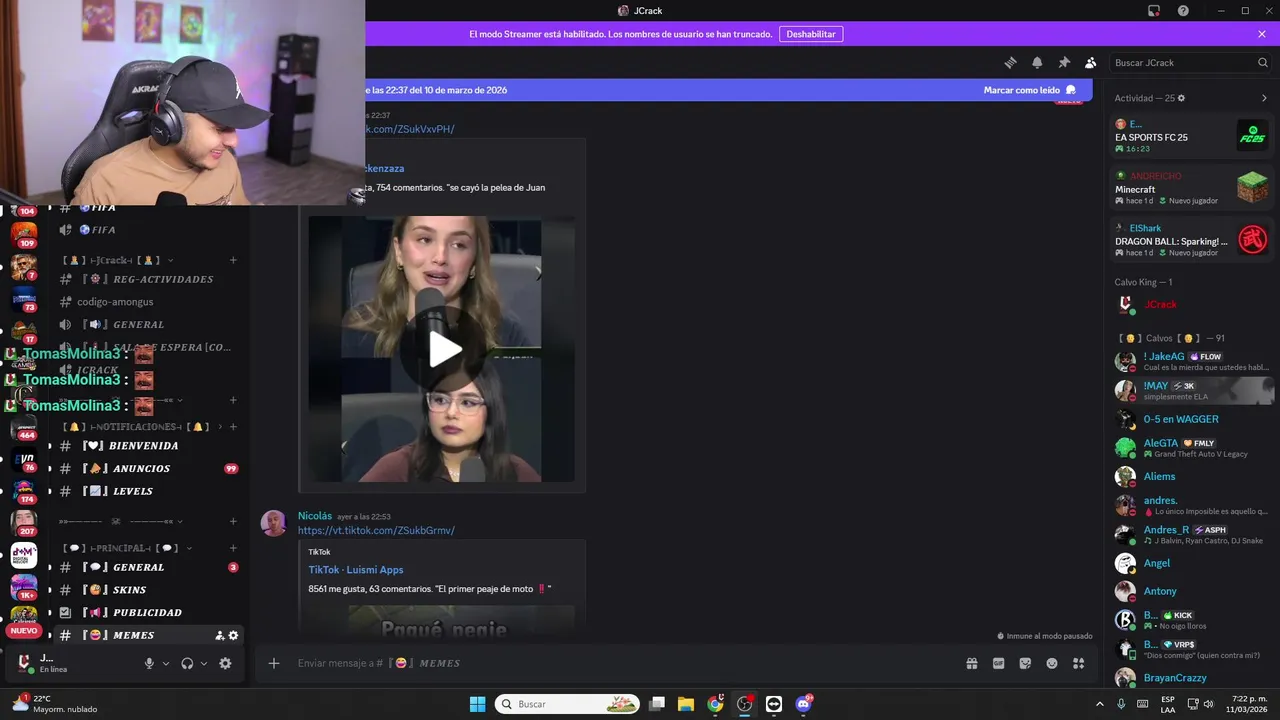
Task: Open the REG-ACTIVIDADES channel
Action: [147, 279]
